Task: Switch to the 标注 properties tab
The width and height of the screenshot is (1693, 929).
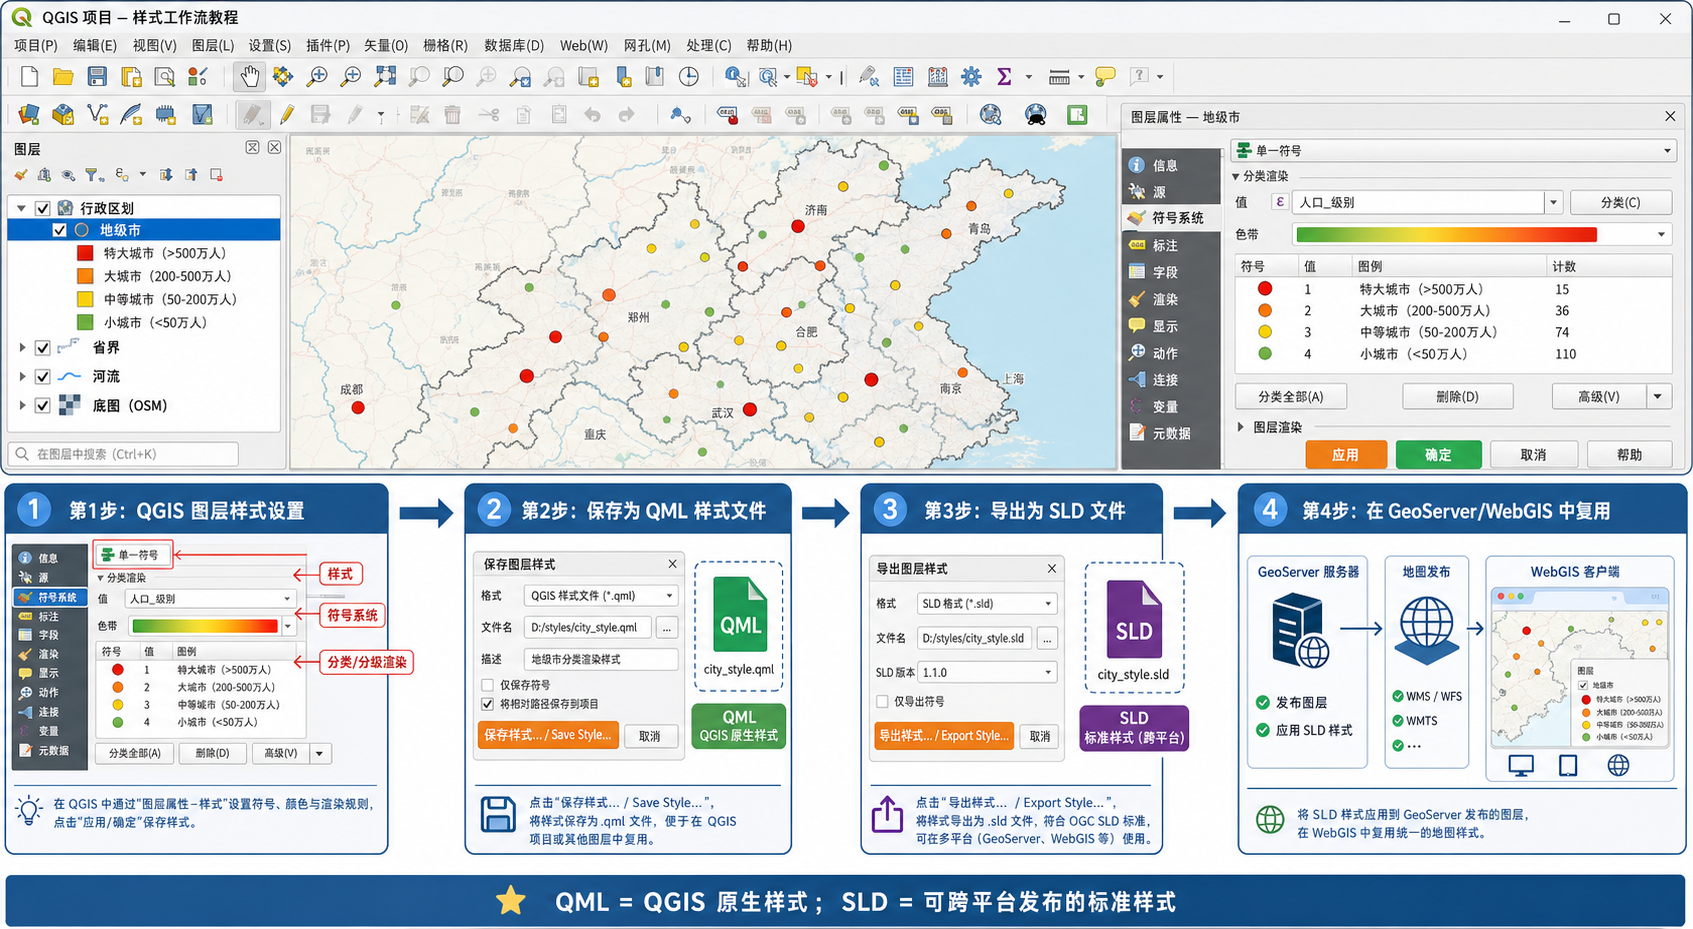Action: 1166,245
